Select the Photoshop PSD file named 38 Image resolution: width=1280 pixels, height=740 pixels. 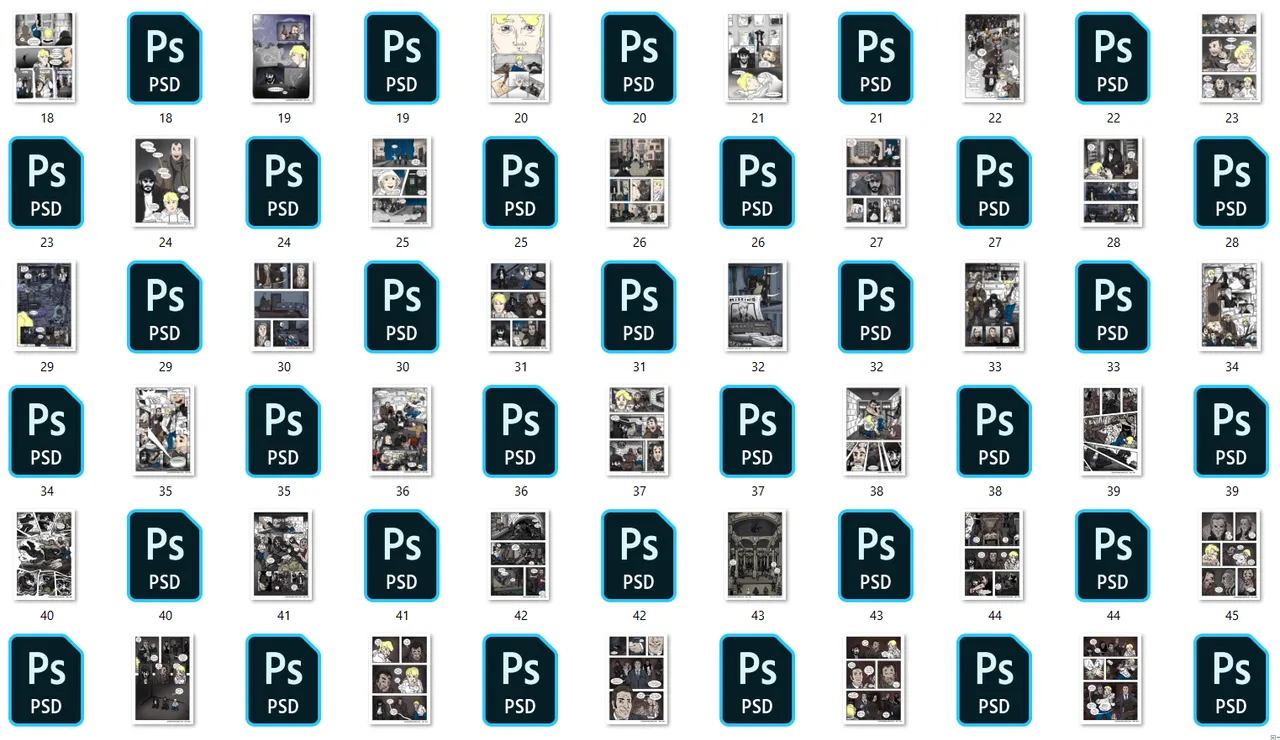click(x=994, y=432)
